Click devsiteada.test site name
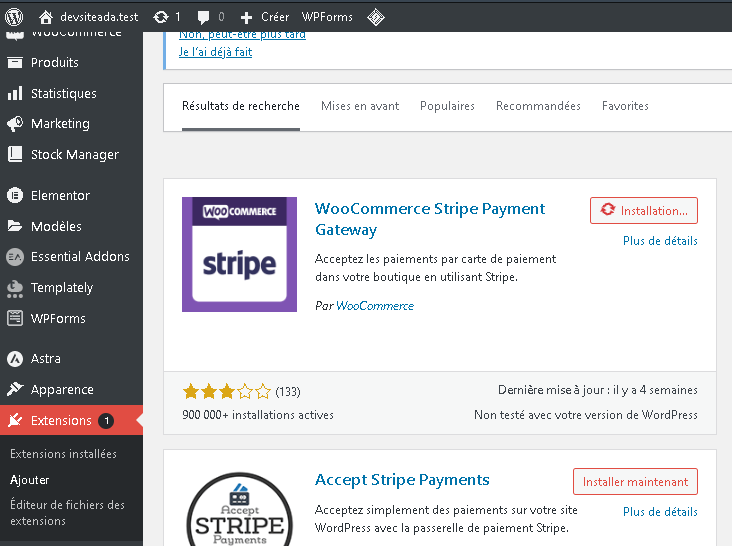Viewport: 732px width, 546px height. click(x=99, y=17)
